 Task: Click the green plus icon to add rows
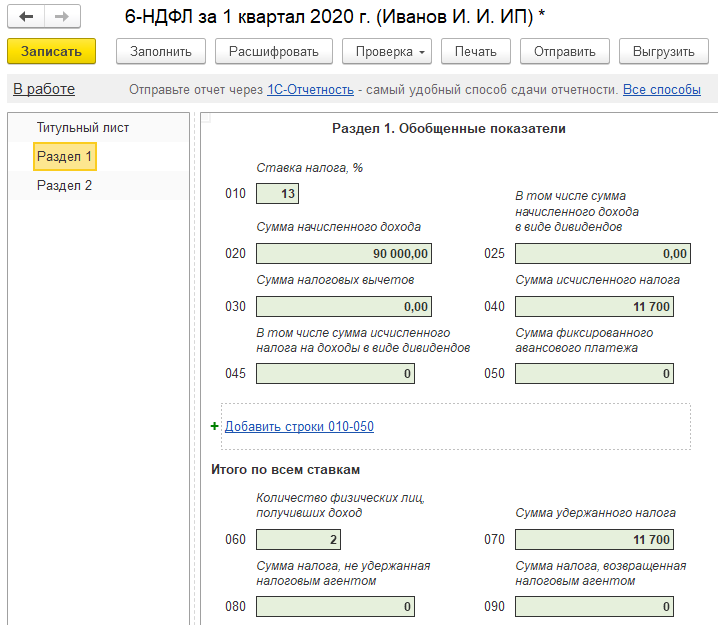pos(215,426)
